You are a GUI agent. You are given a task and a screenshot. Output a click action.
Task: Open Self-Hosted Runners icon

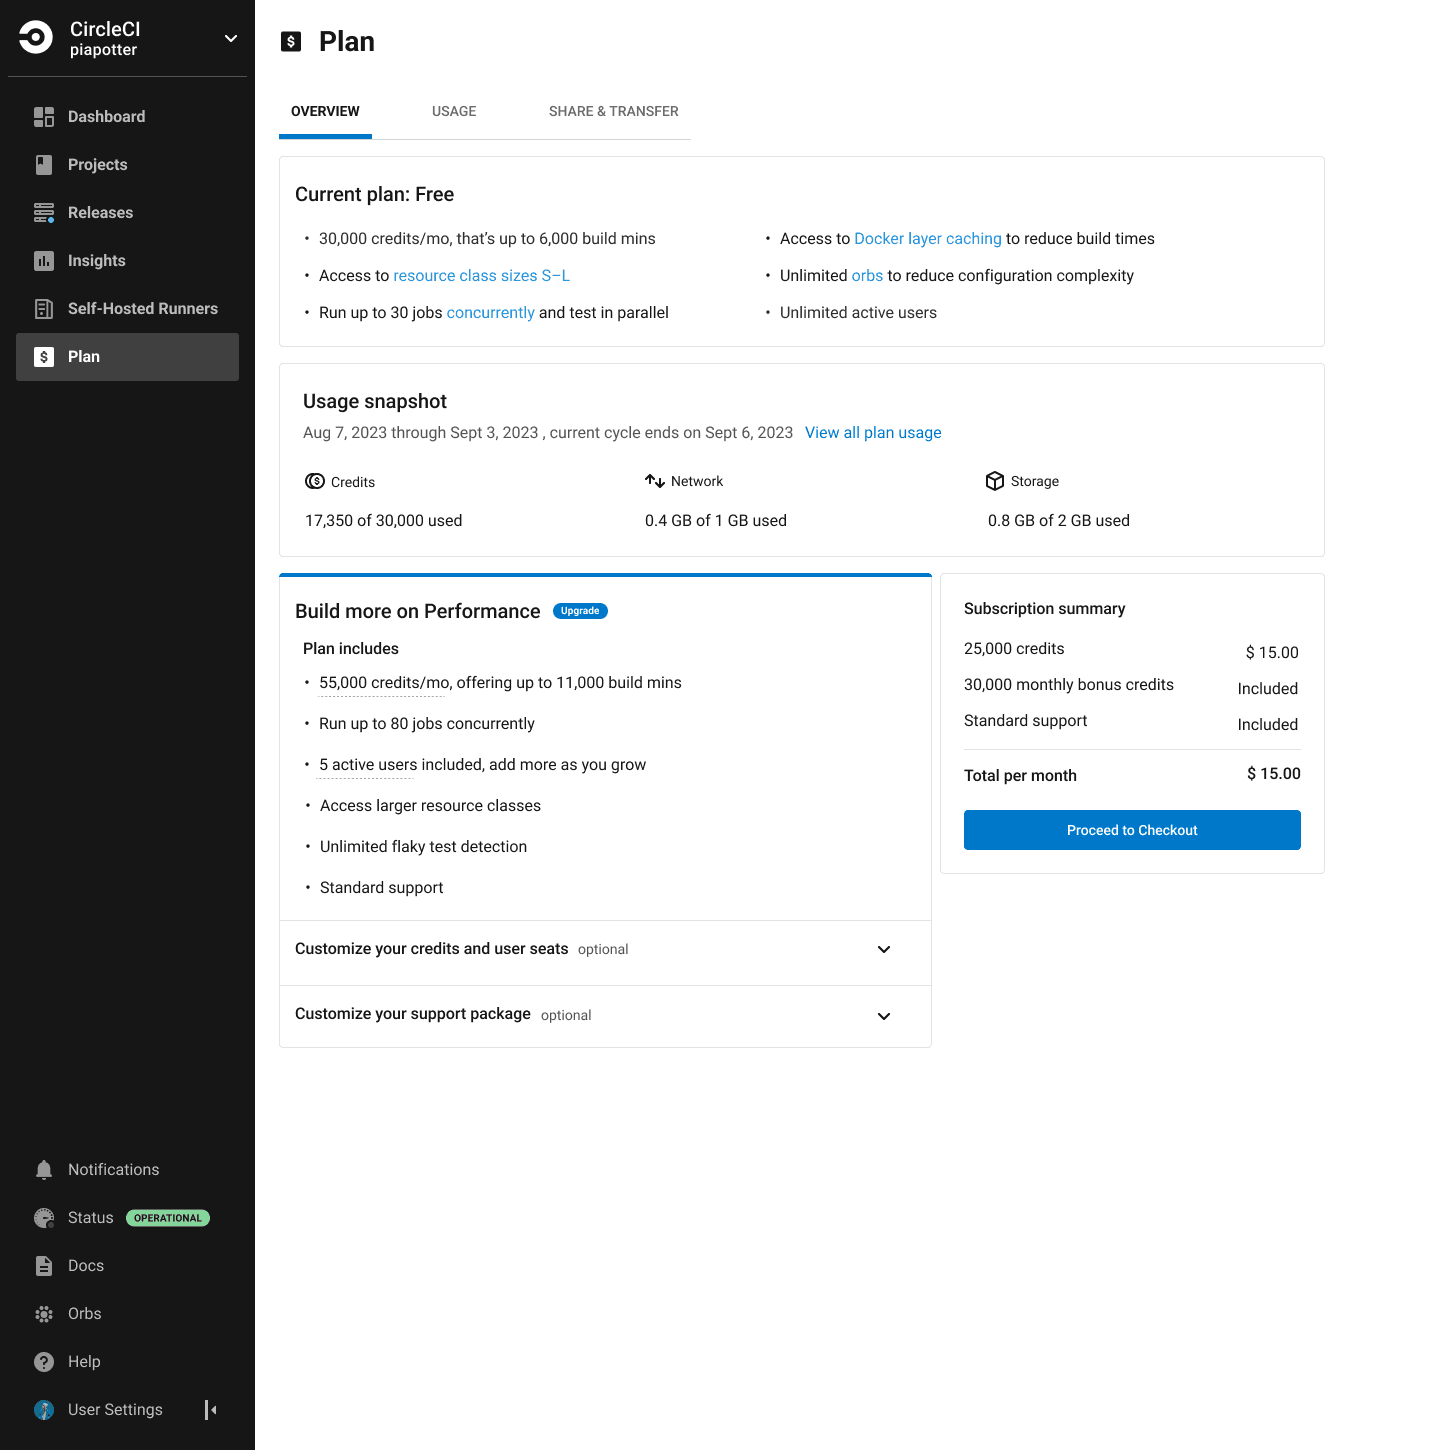(44, 309)
